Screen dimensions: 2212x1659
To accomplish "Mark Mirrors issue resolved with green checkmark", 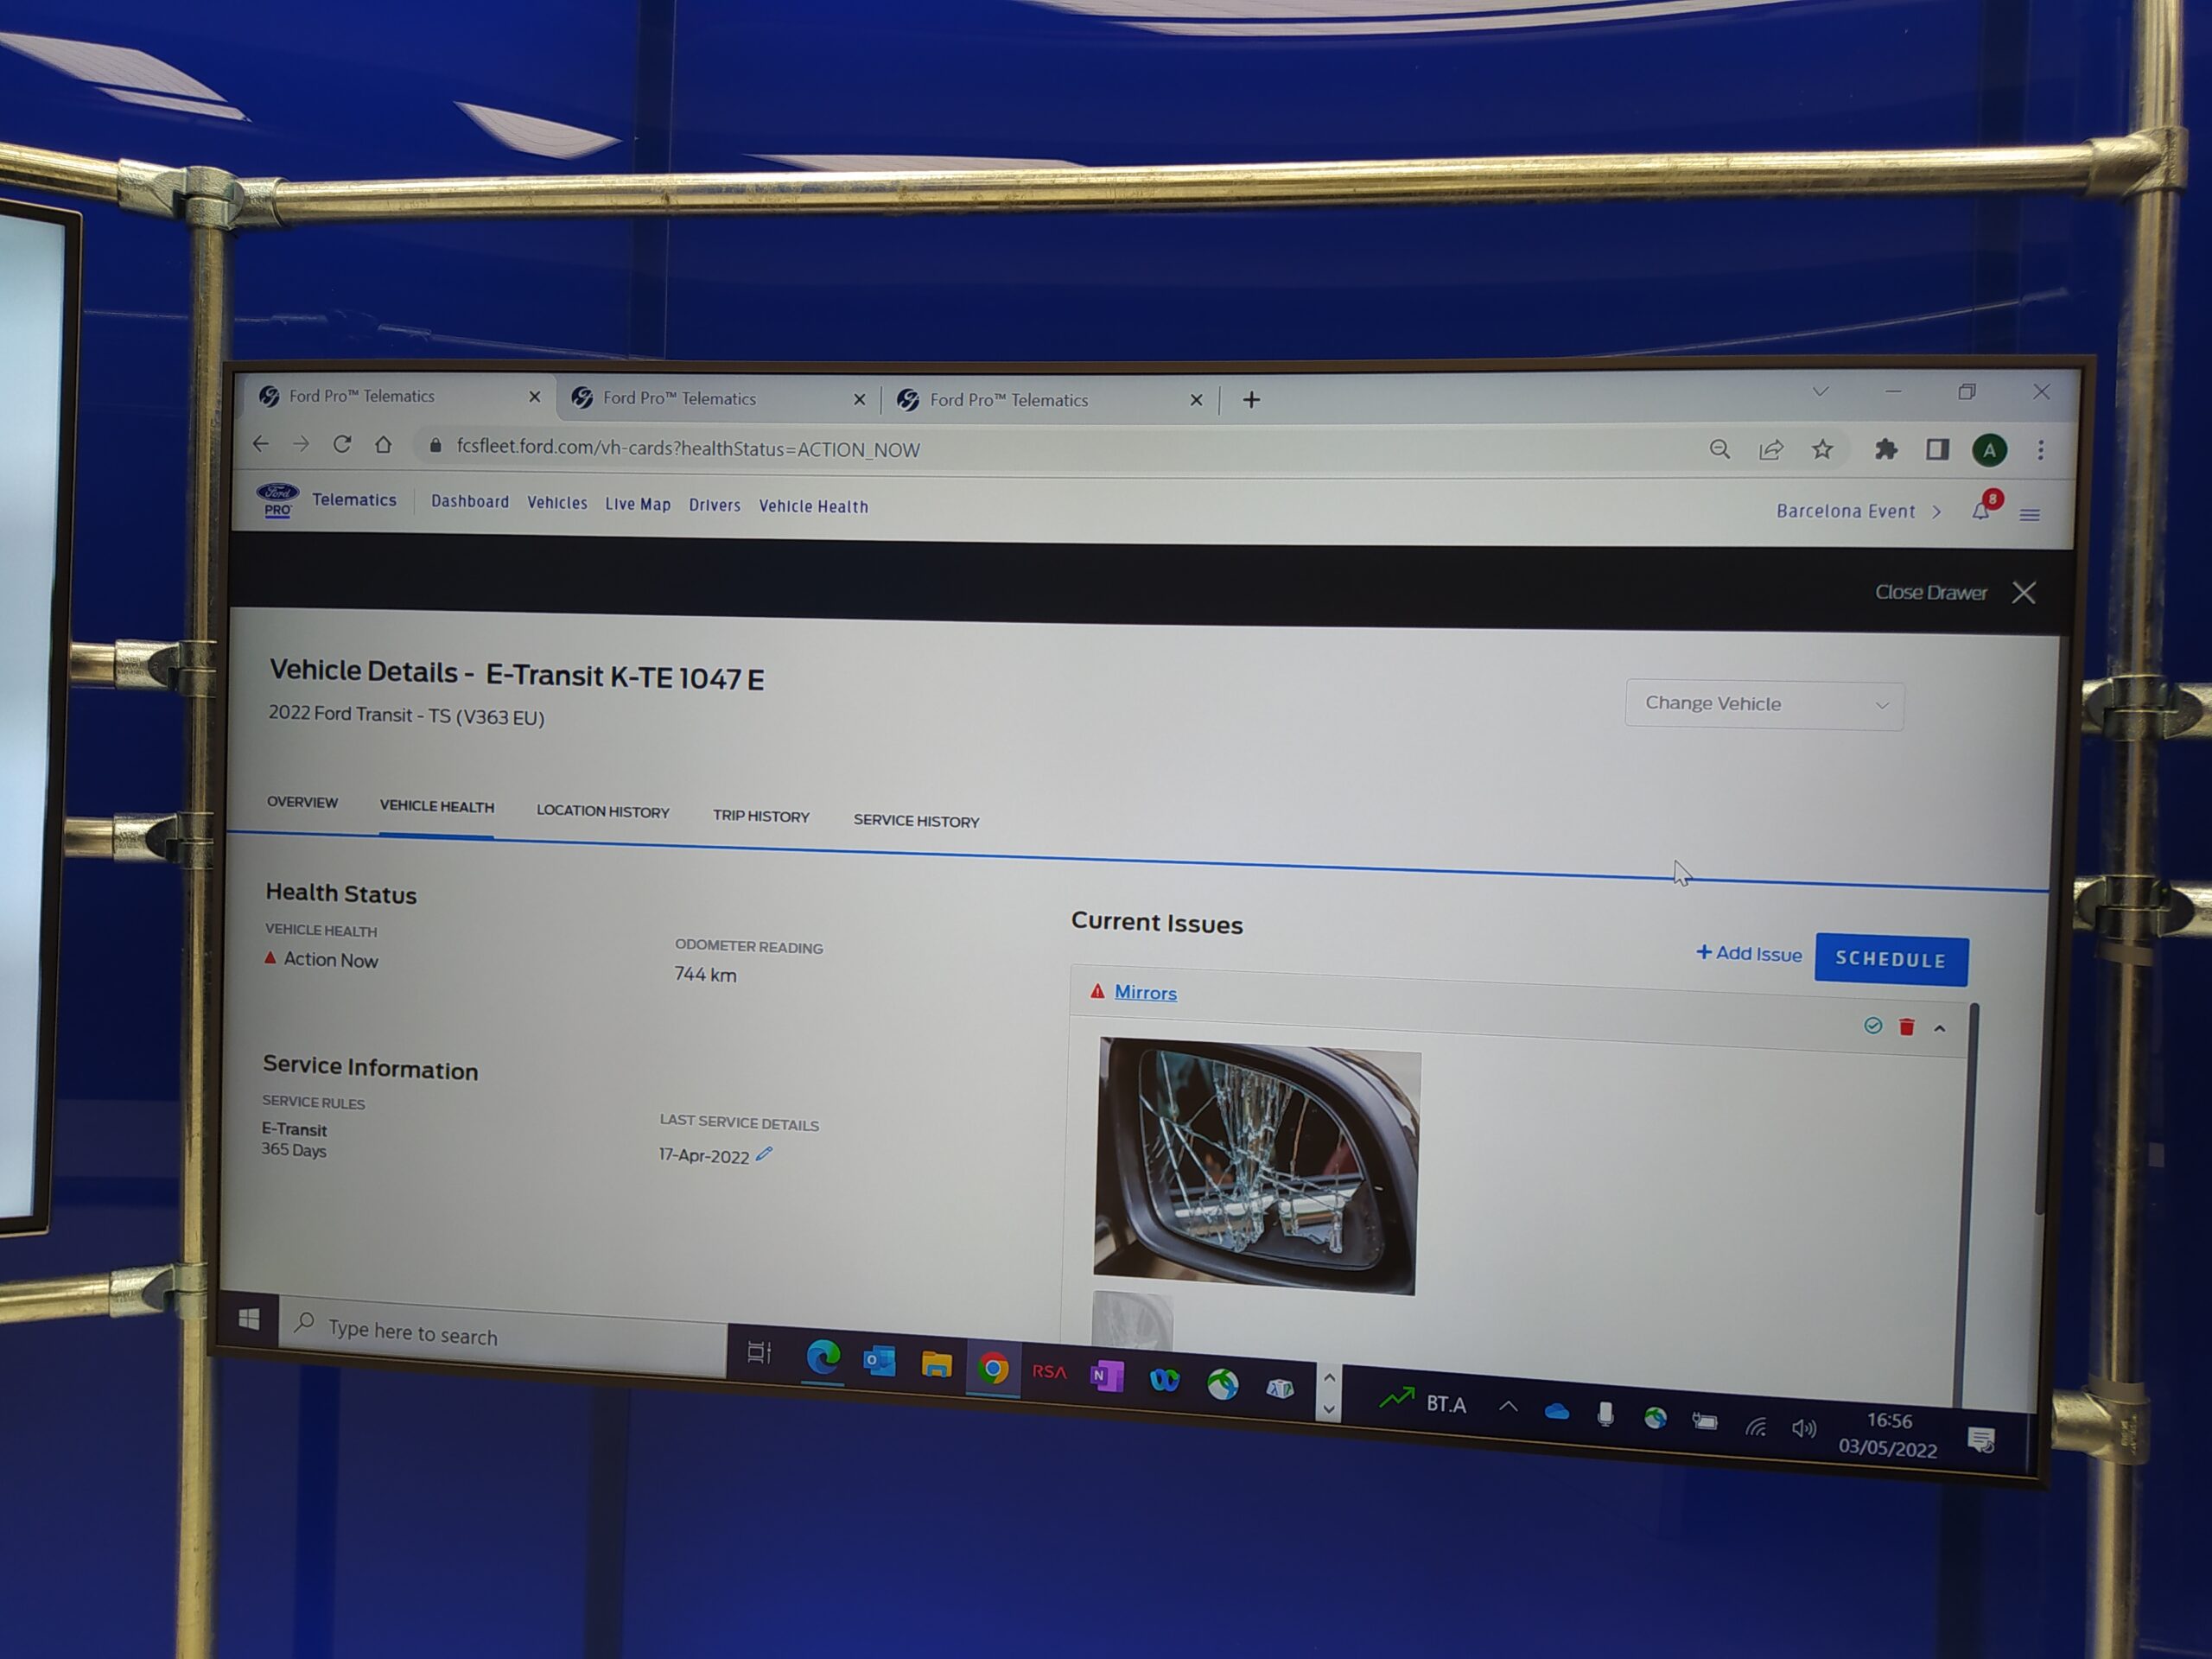I will click(x=1873, y=1026).
